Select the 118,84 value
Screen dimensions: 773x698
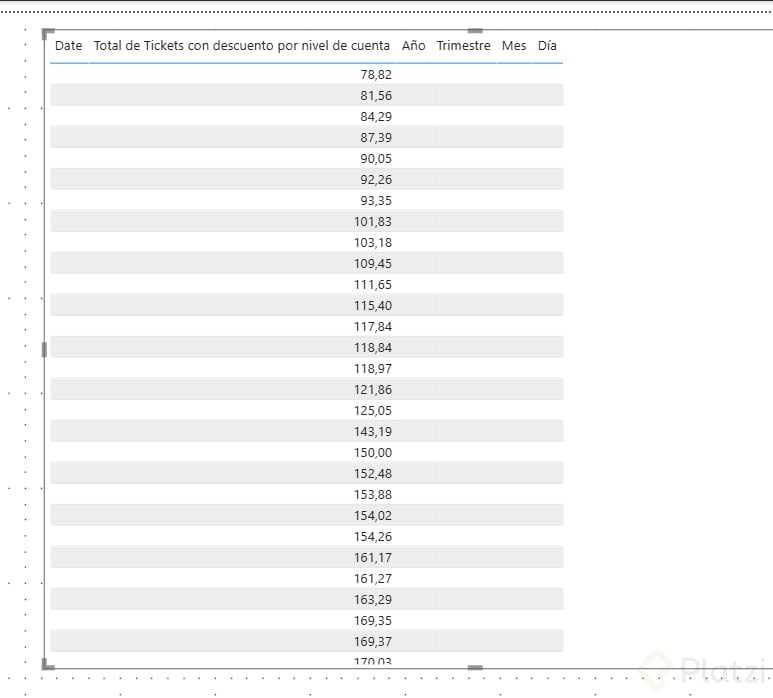pyautogui.click(x=373, y=348)
